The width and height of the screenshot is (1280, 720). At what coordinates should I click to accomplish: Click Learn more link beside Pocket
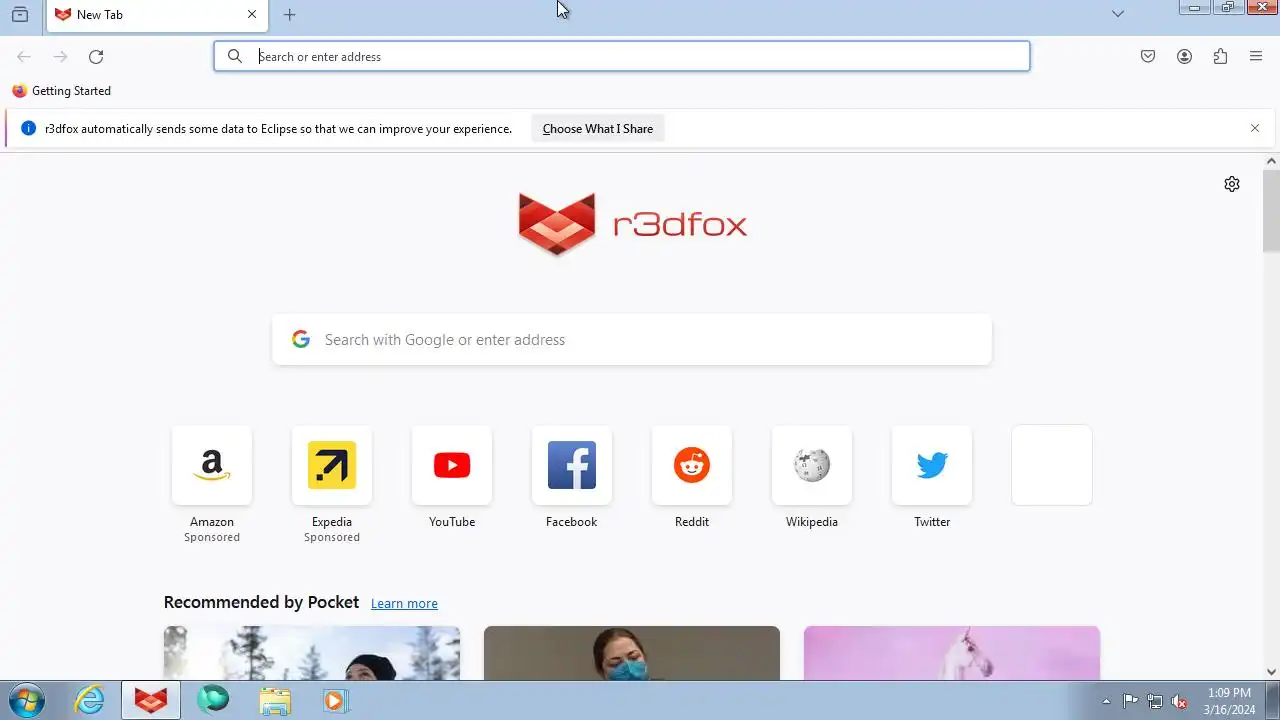(x=404, y=603)
